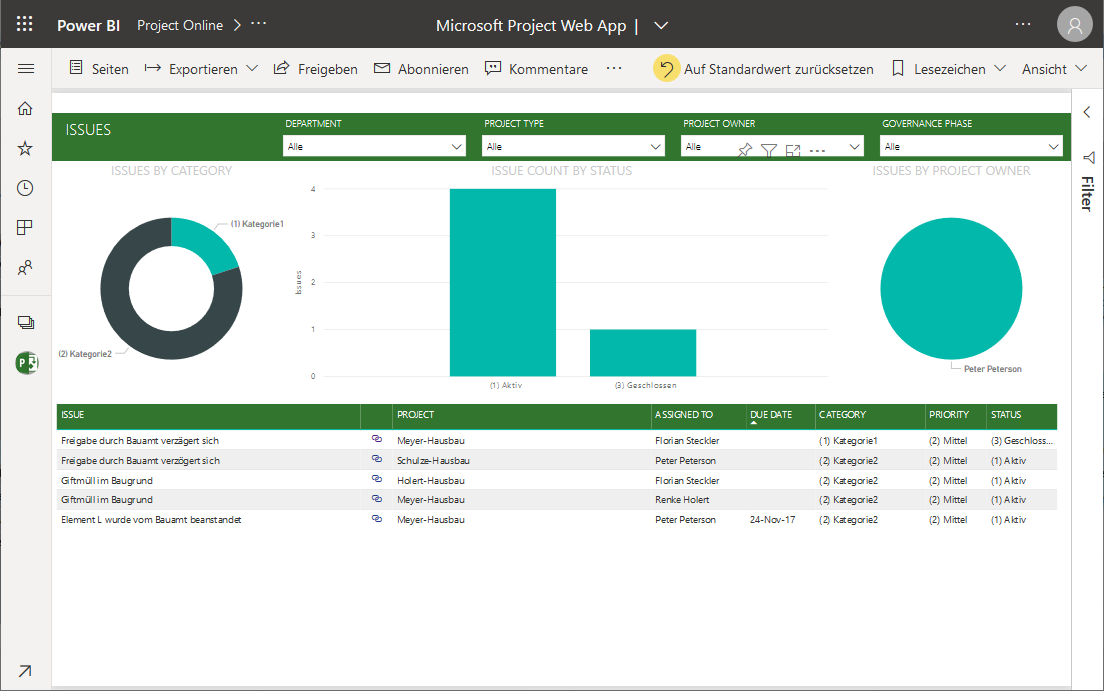The width and height of the screenshot is (1104, 691).
Task: Open the green Project workspace icon
Action: point(27,363)
